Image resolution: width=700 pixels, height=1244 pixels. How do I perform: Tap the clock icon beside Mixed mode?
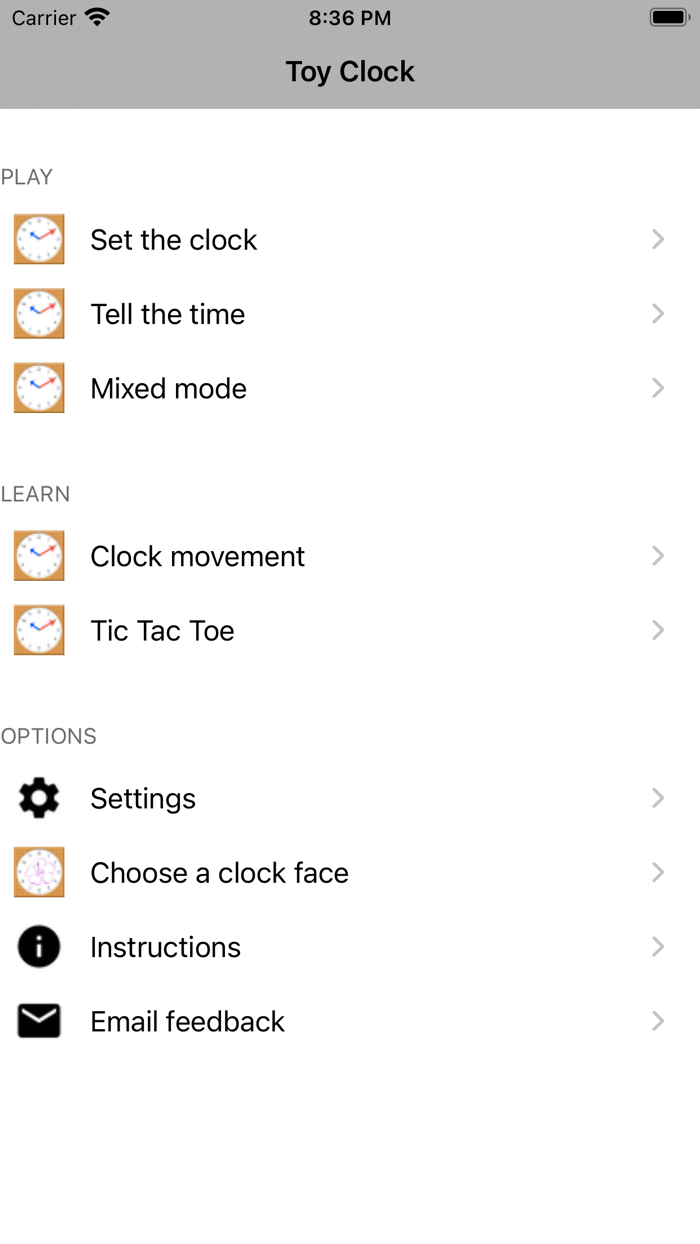coord(39,388)
